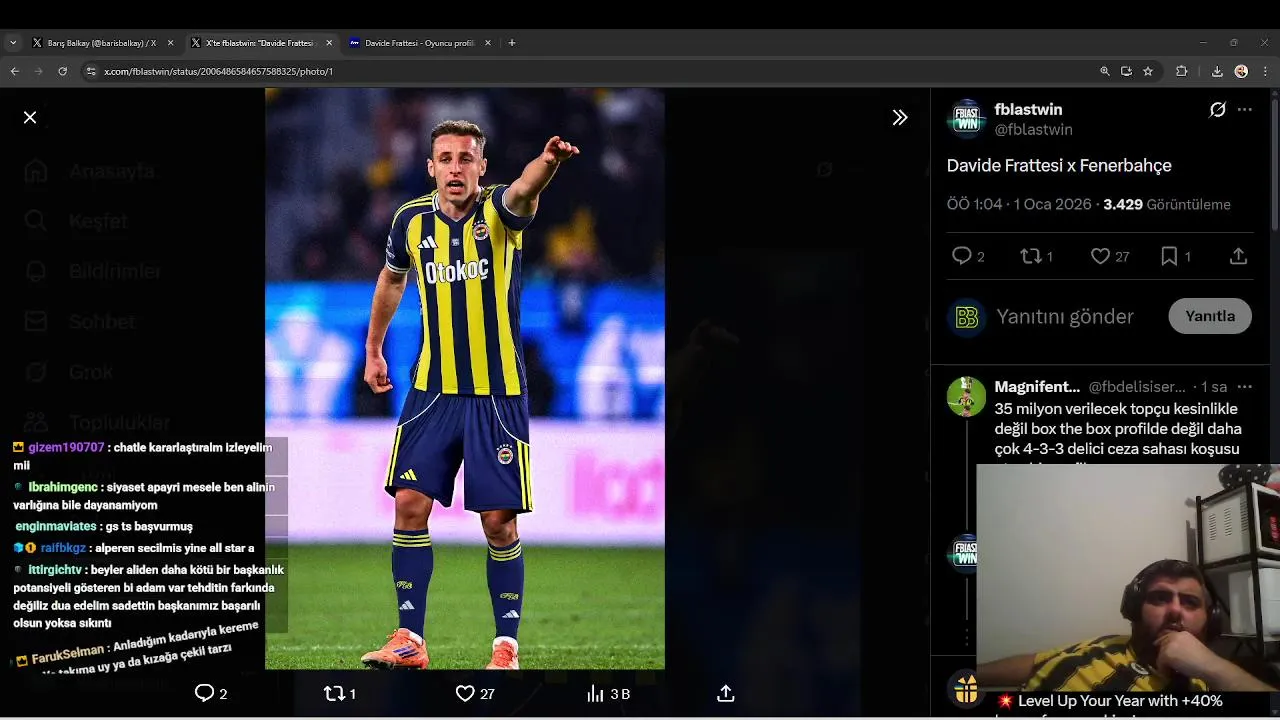This screenshot has height=720, width=1280.
Task: Click share icon in tweet side panel
Action: pos(1238,256)
